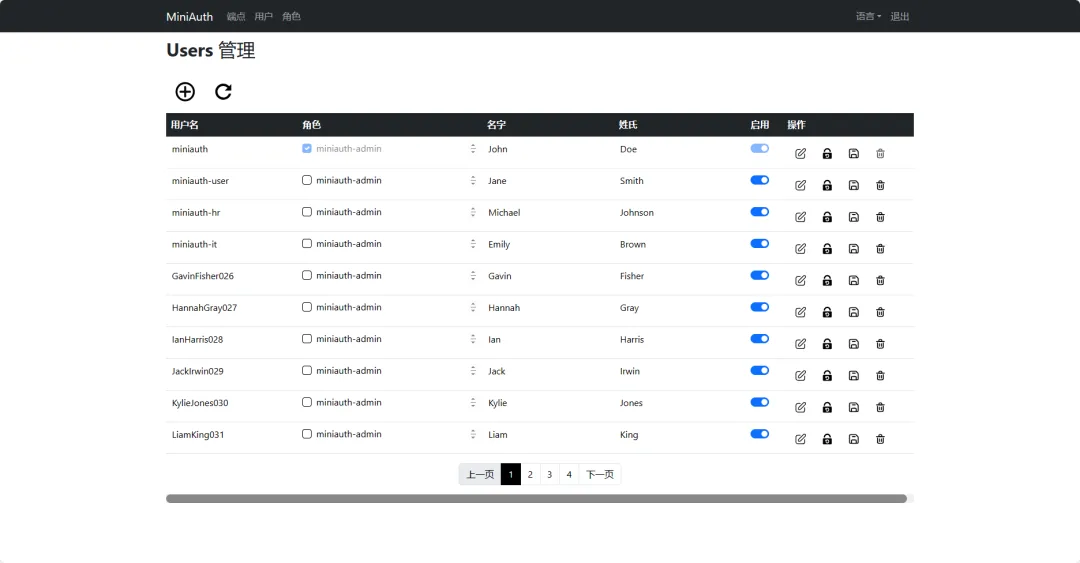
Task: Edit the IanHarris028 row
Action: pyautogui.click(x=800, y=344)
